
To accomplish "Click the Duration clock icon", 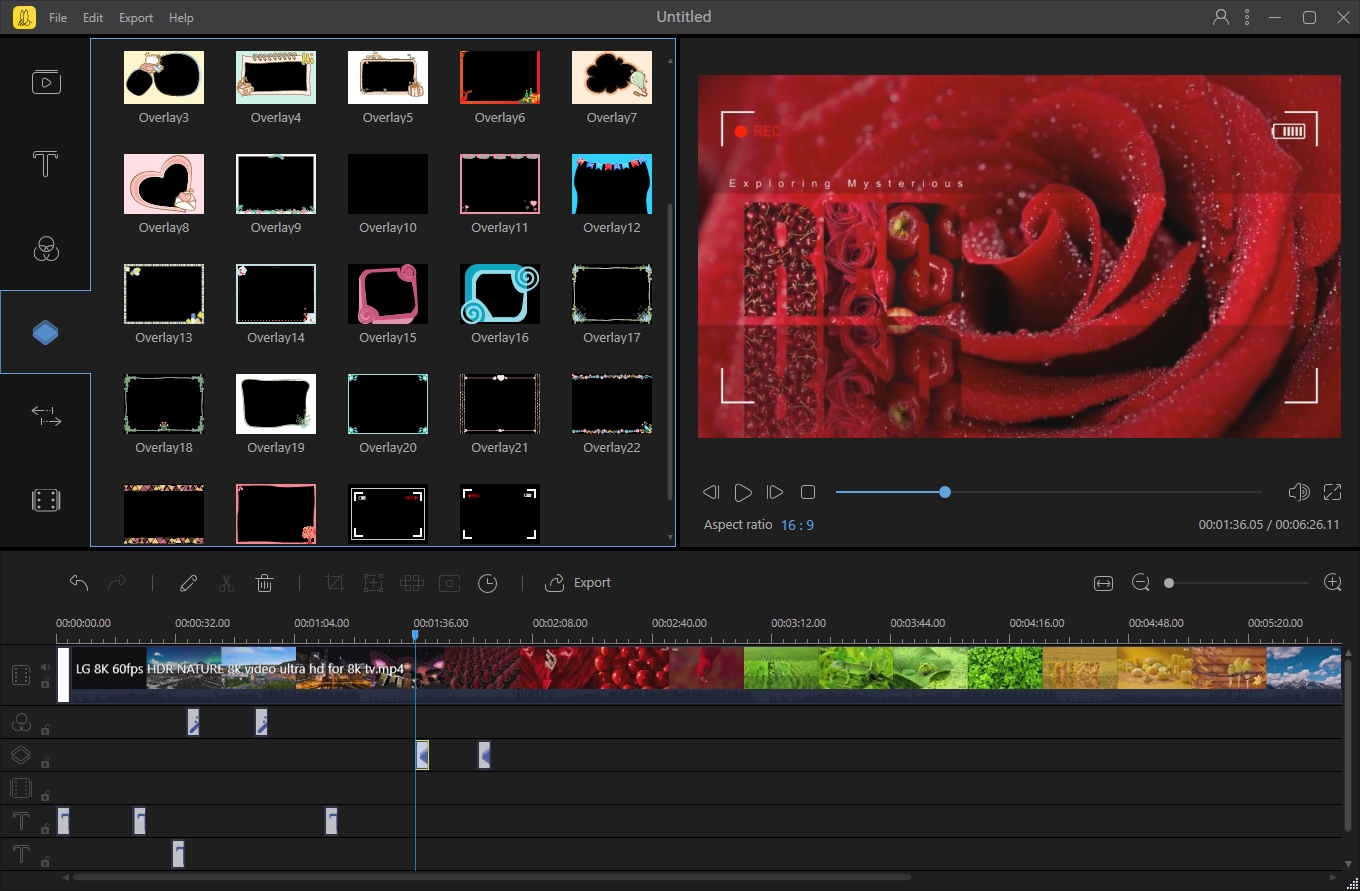I will 488,583.
